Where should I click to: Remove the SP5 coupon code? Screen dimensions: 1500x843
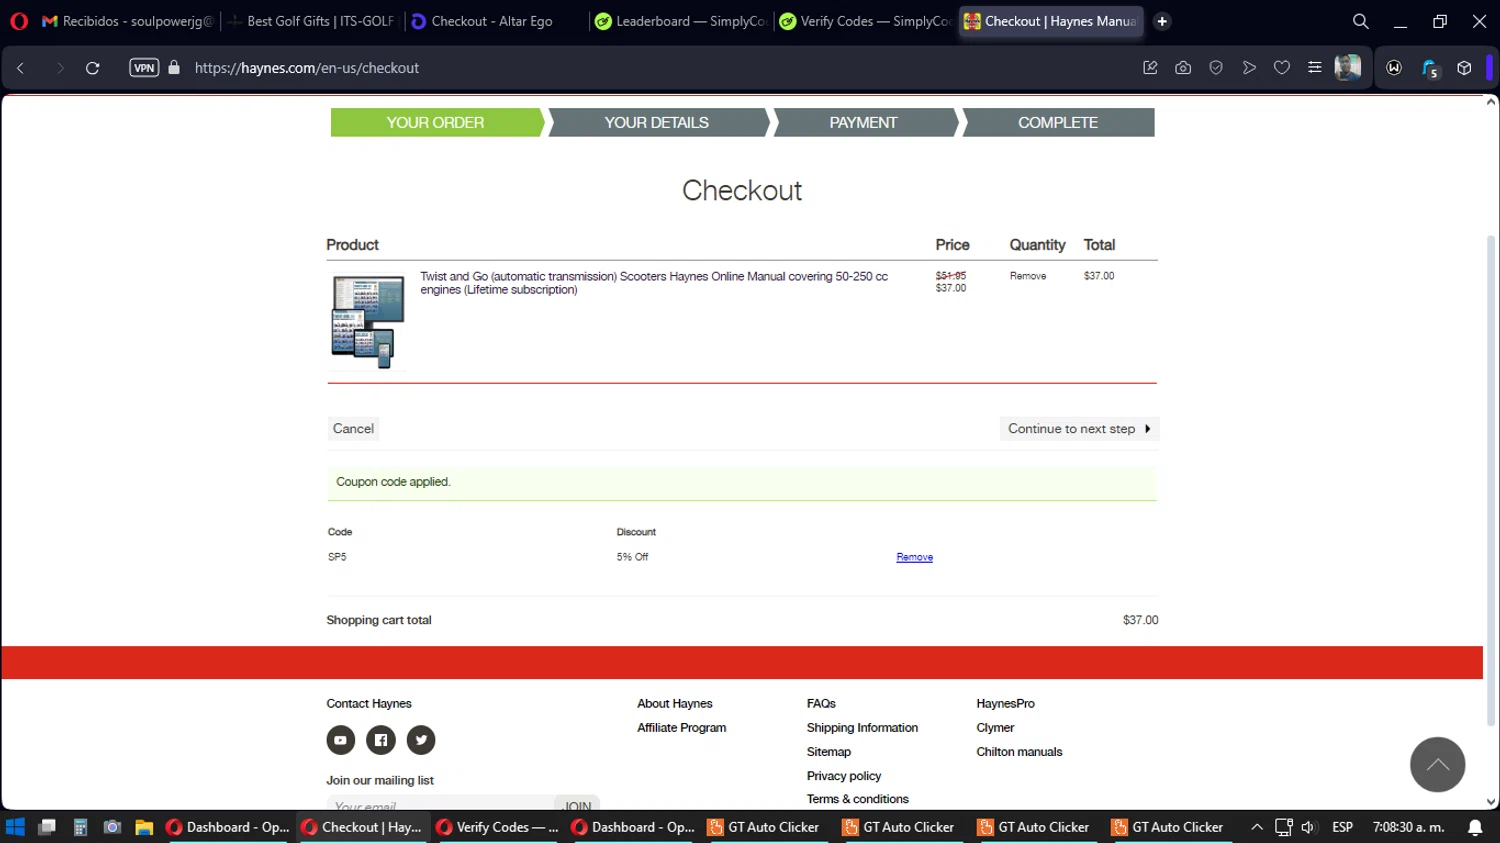(914, 557)
